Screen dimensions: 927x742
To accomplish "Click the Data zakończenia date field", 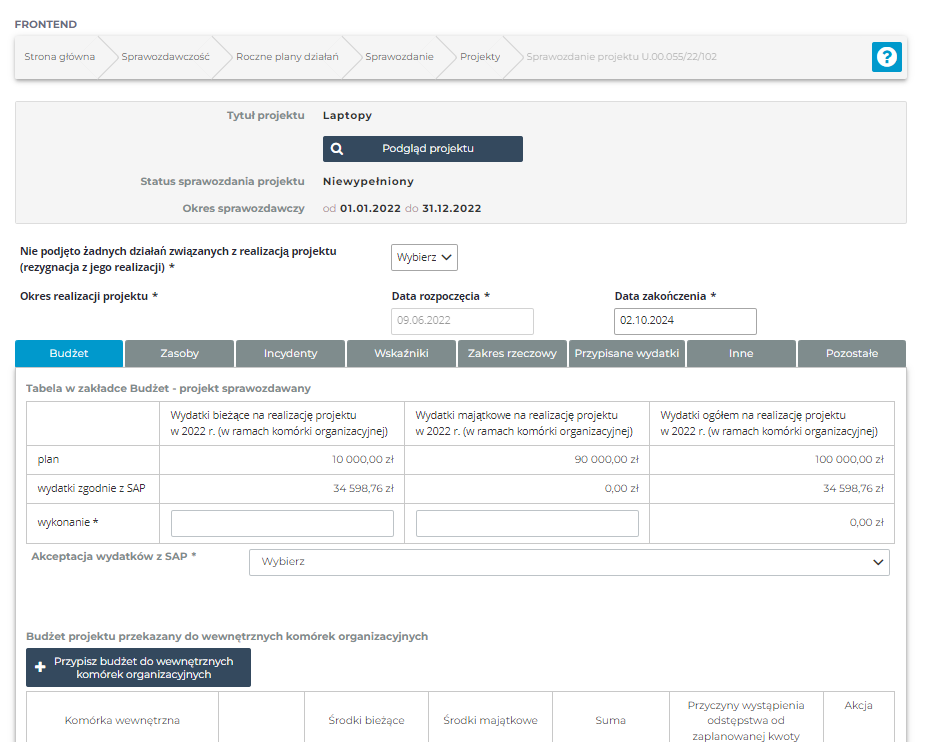I will pos(685,321).
